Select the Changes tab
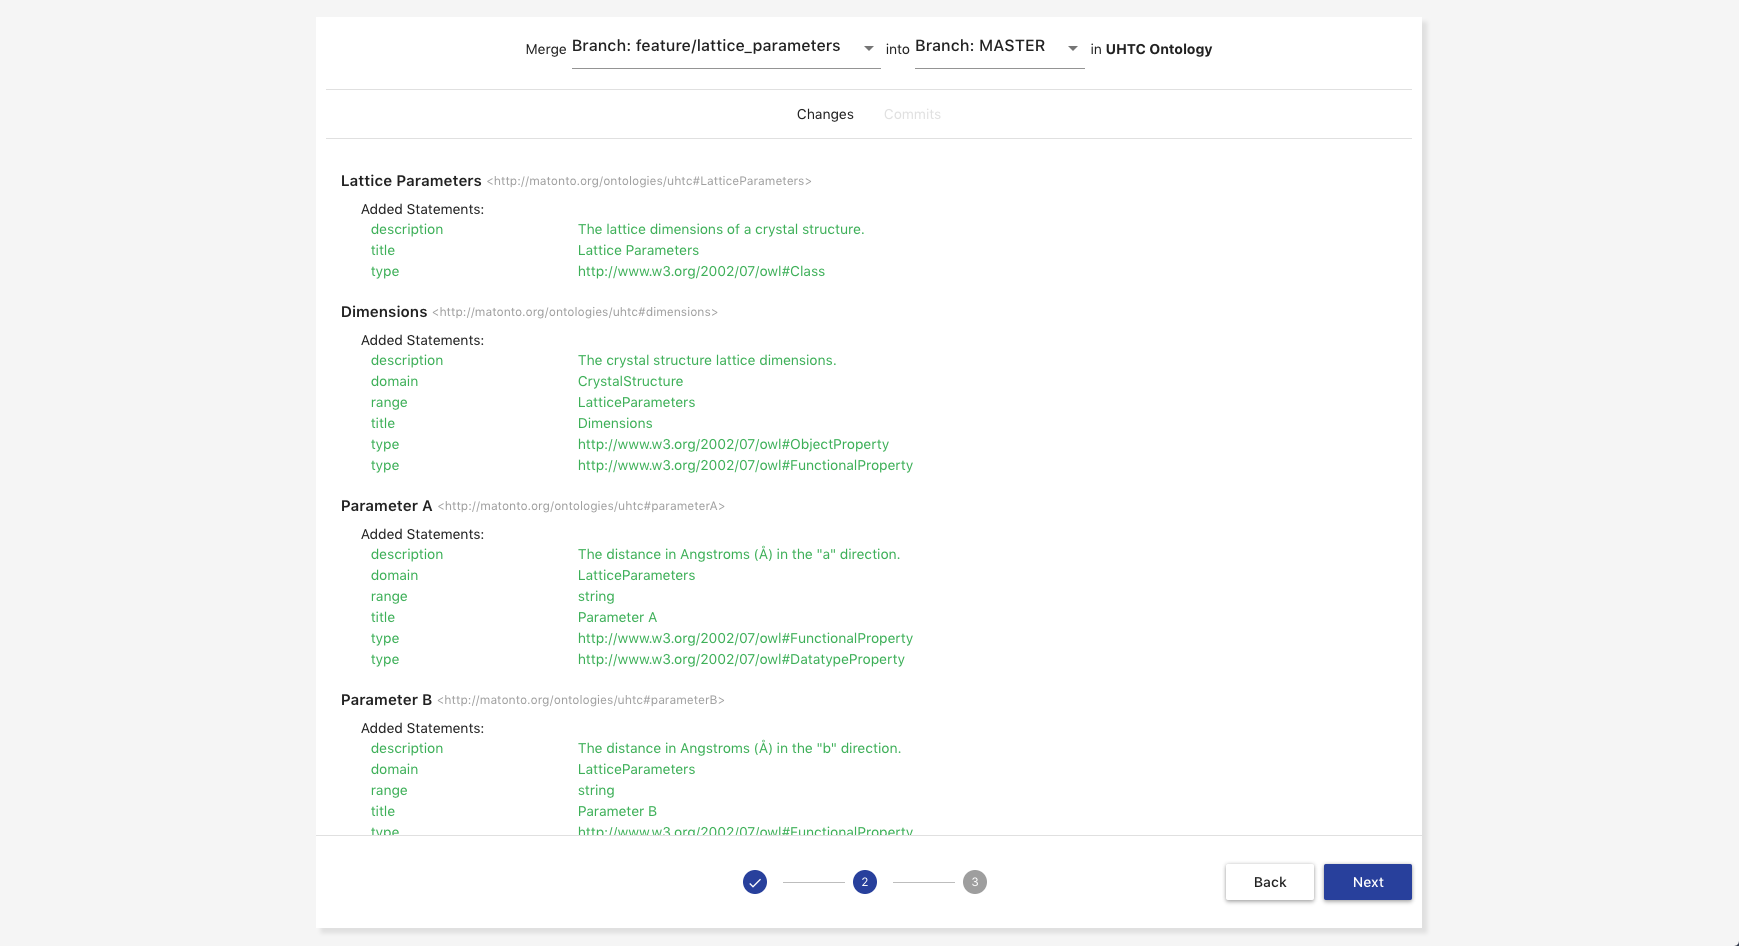This screenshot has width=1739, height=946. tap(825, 114)
